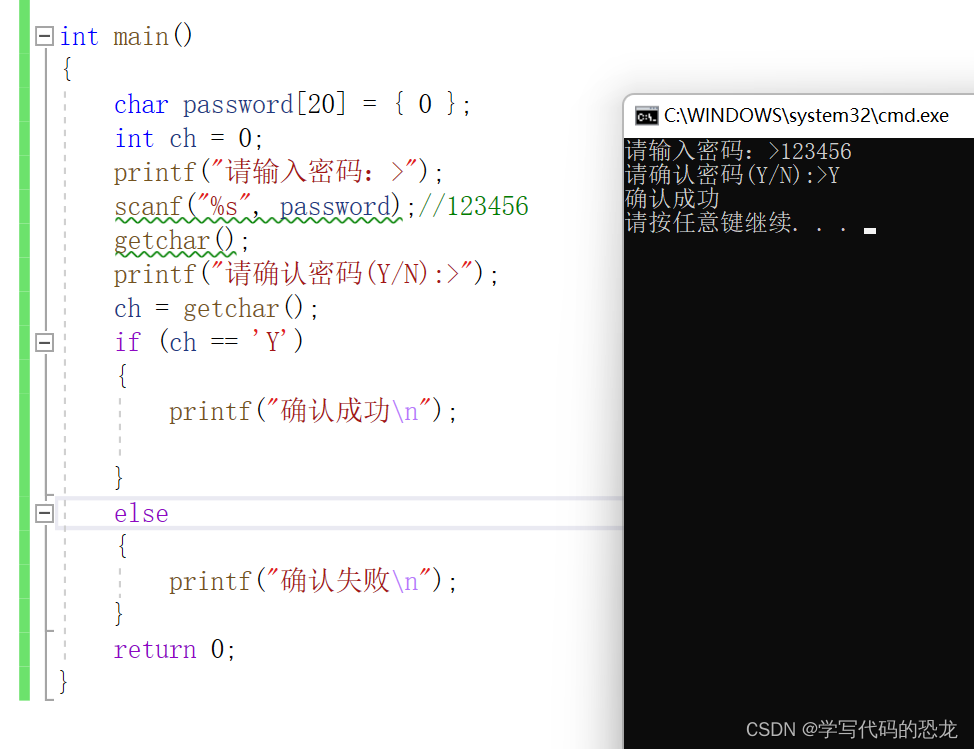
Task: Click the line 'char password[20] = { 0 };'
Action: [292, 104]
